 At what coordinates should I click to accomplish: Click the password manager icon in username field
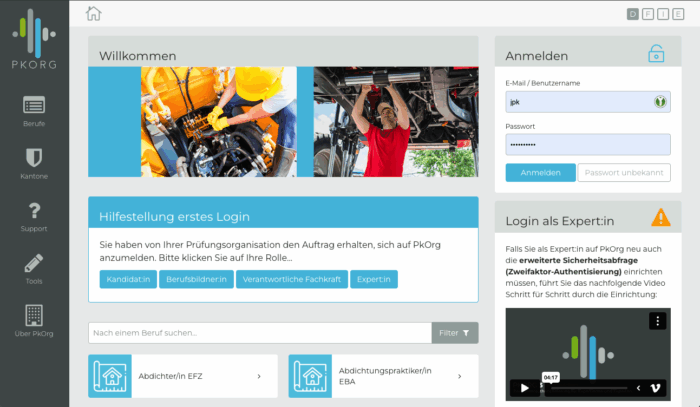(x=660, y=101)
